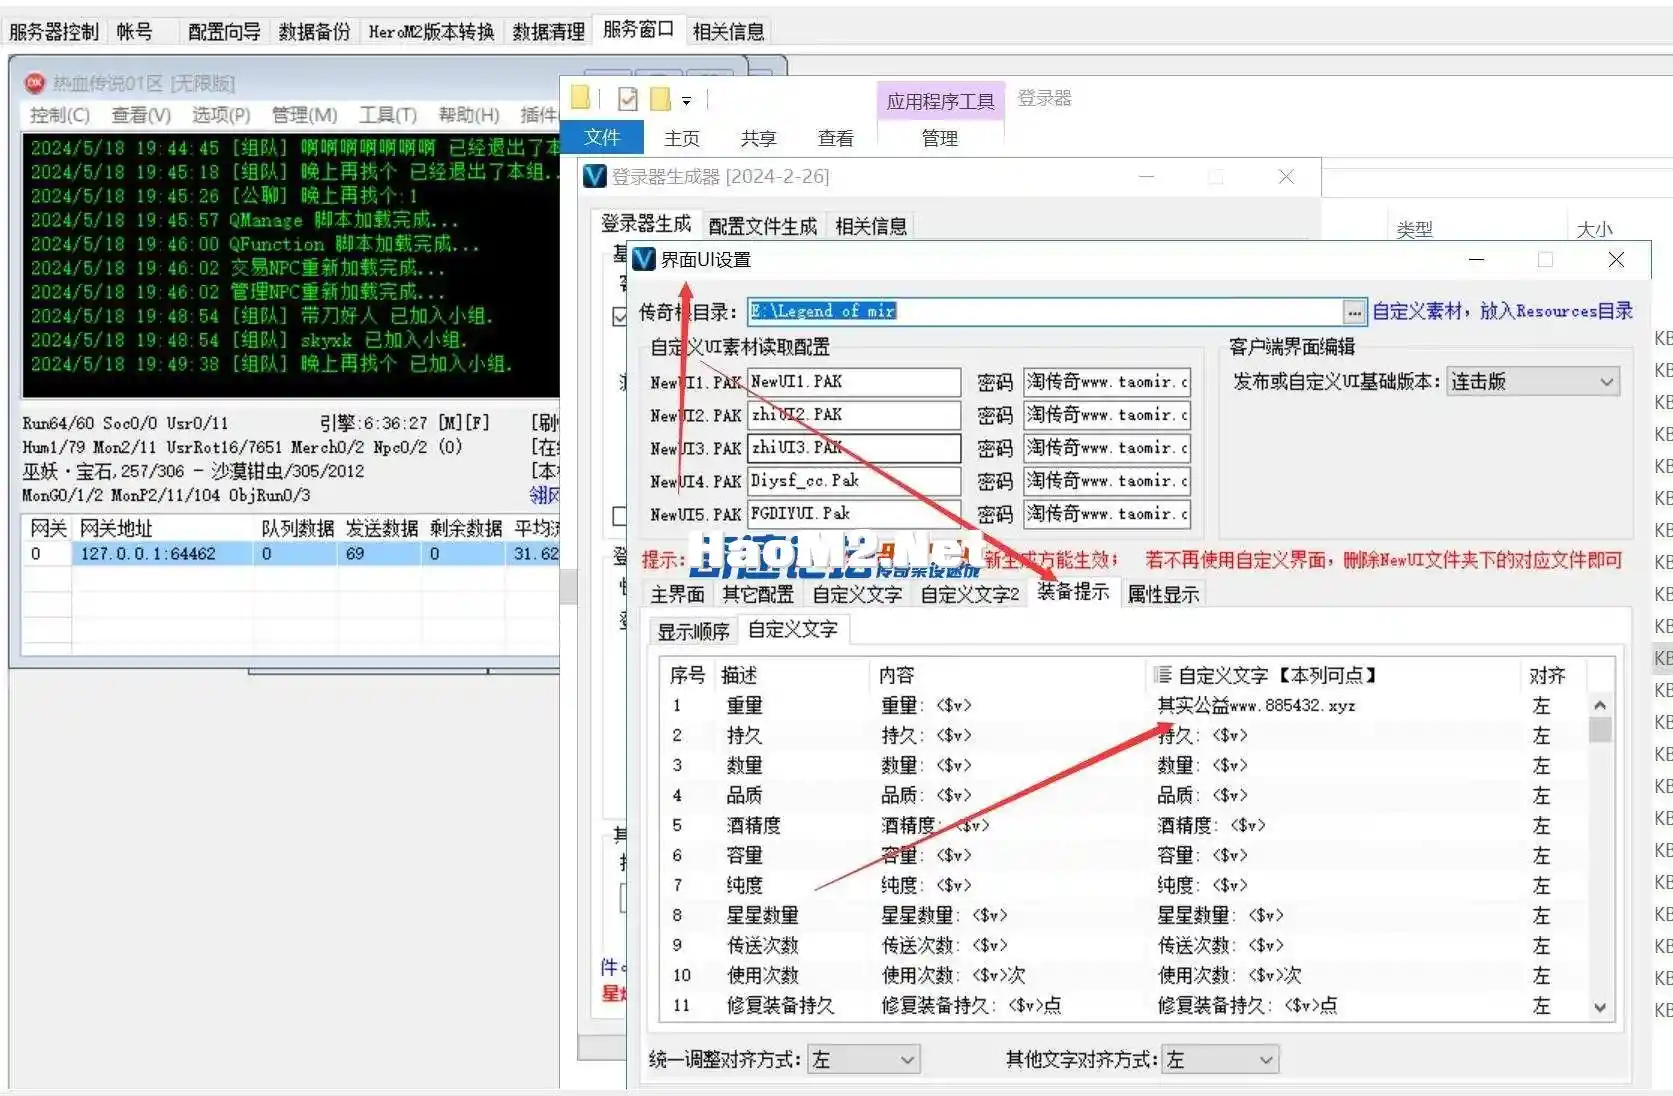Select the 服务窗口 tab
This screenshot has height=1096, width=1673.
click(x=638, y=30)
